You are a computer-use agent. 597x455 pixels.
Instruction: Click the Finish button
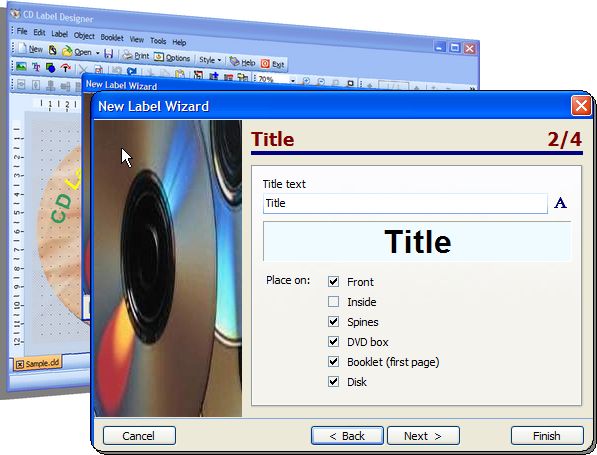pyautogui.click(x=547, y=436)
